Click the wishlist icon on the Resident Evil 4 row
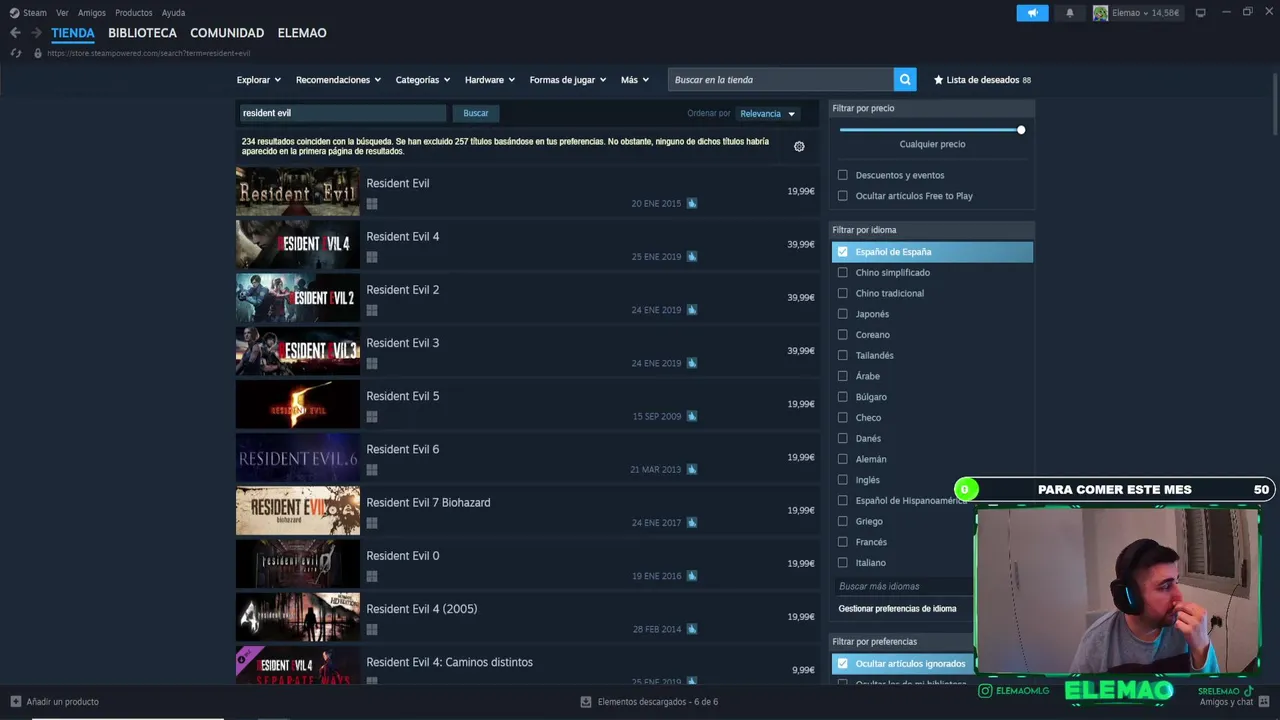 click(x=691, y=256)
